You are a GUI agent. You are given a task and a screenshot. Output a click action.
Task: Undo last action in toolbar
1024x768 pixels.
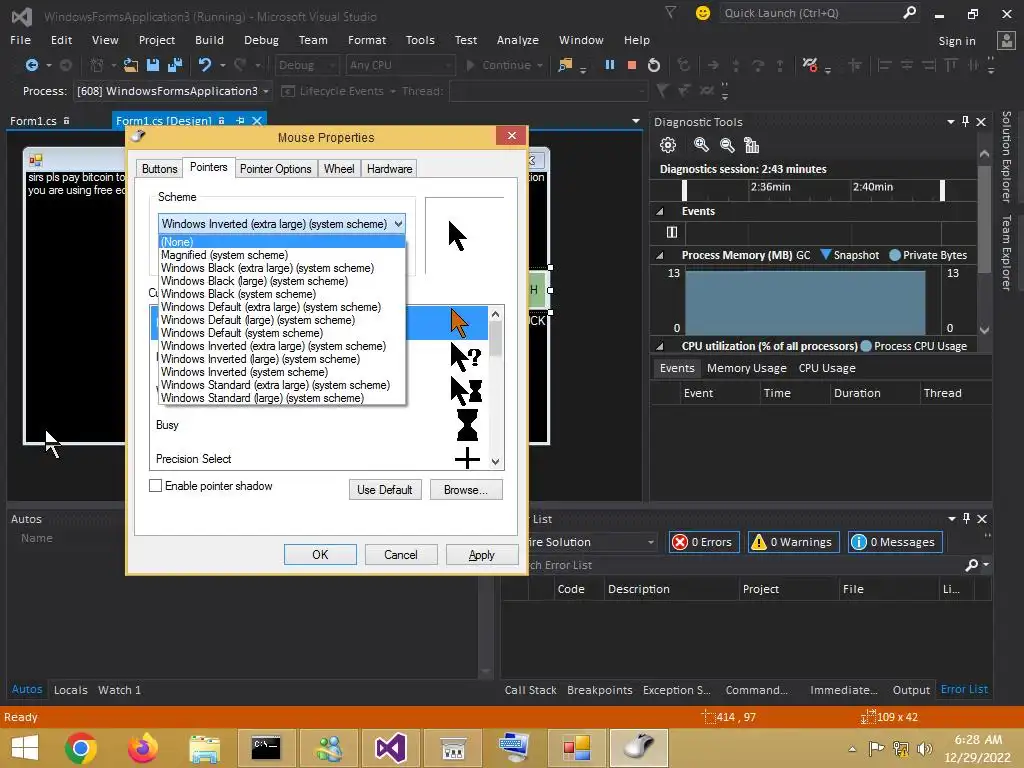coord(205,65)
